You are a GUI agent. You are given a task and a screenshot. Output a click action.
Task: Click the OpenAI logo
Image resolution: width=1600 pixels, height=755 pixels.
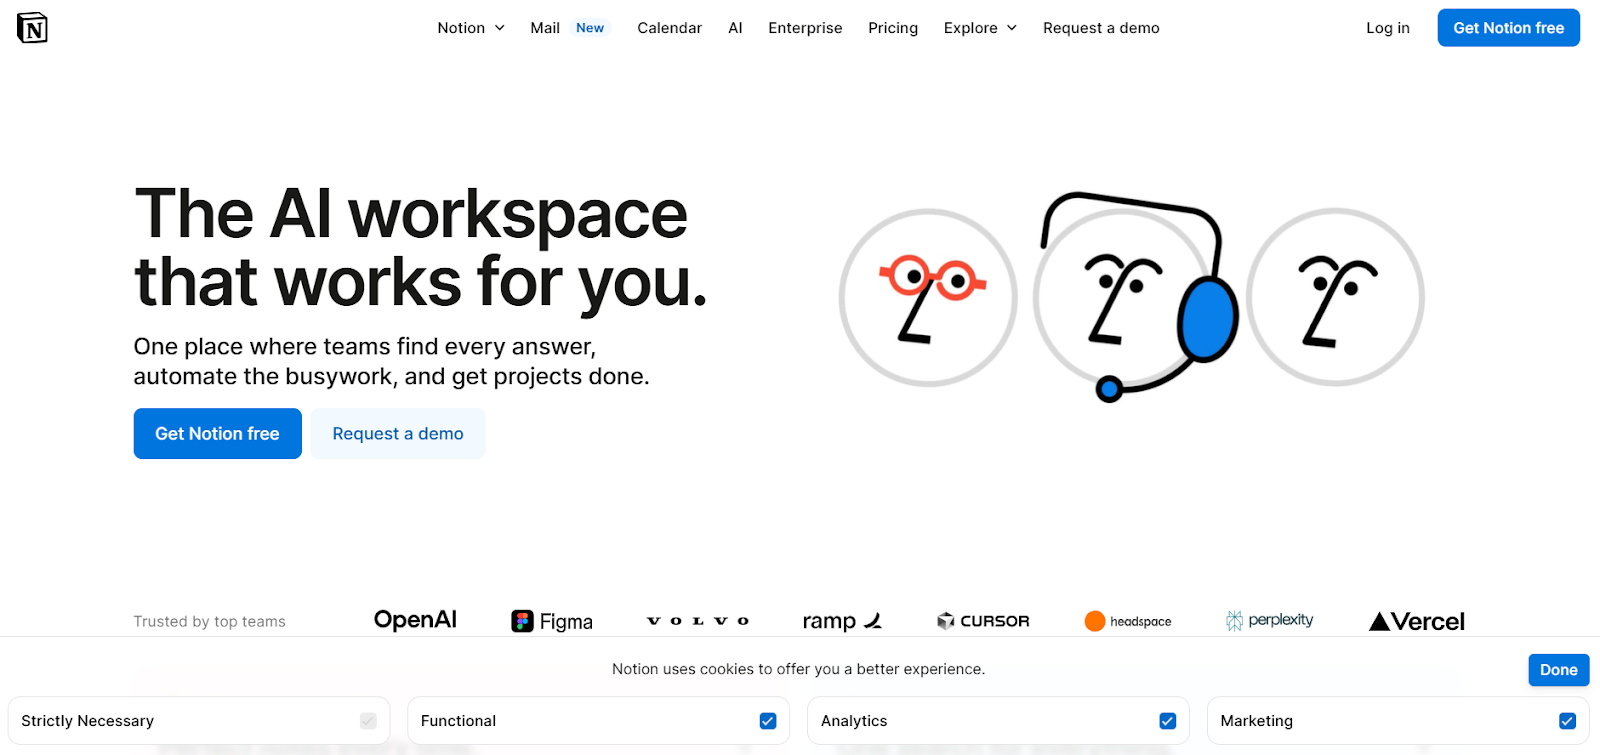pyautogui.click(x=415, y=620)
